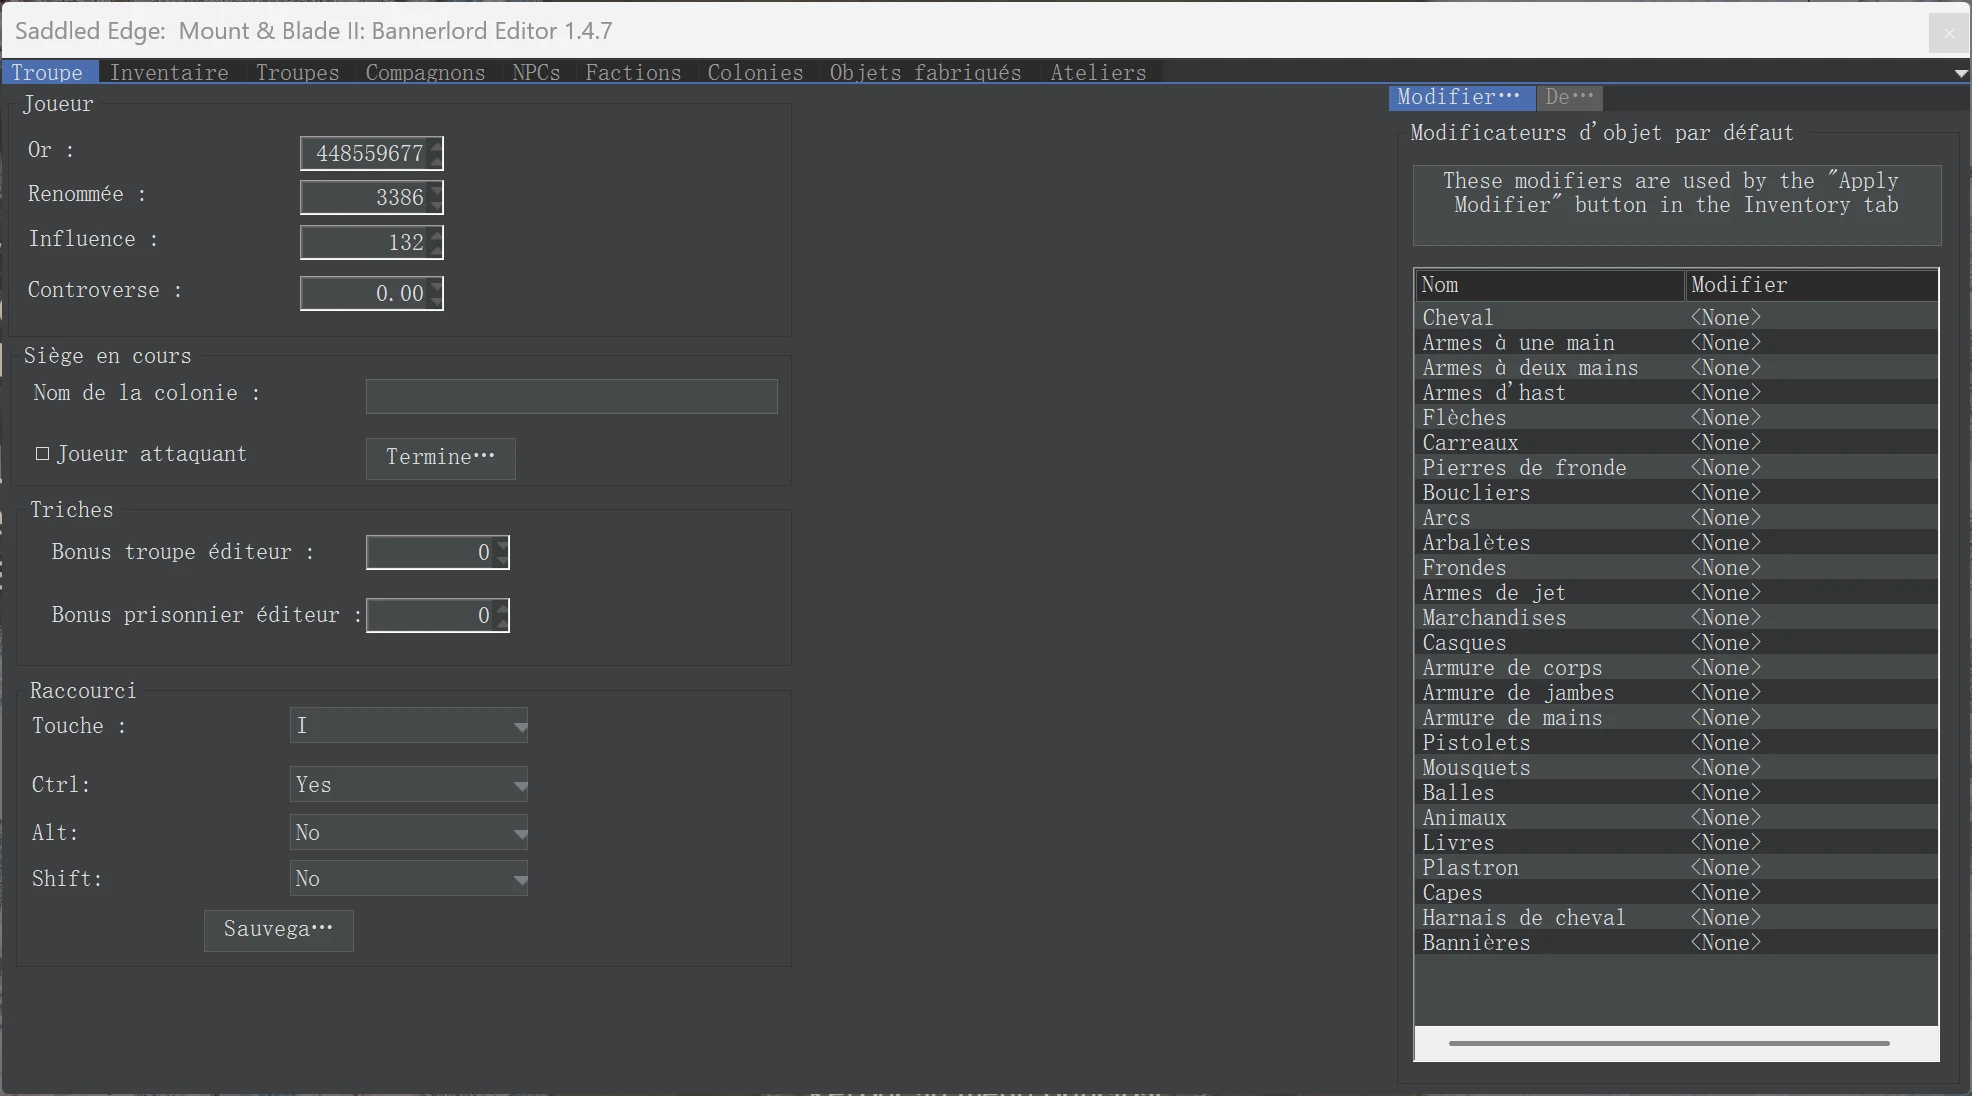1972x1096 pixels.
Task: Click the Controverse field spinner arrows
Action: pyautogui.click(x=436, y=293)
